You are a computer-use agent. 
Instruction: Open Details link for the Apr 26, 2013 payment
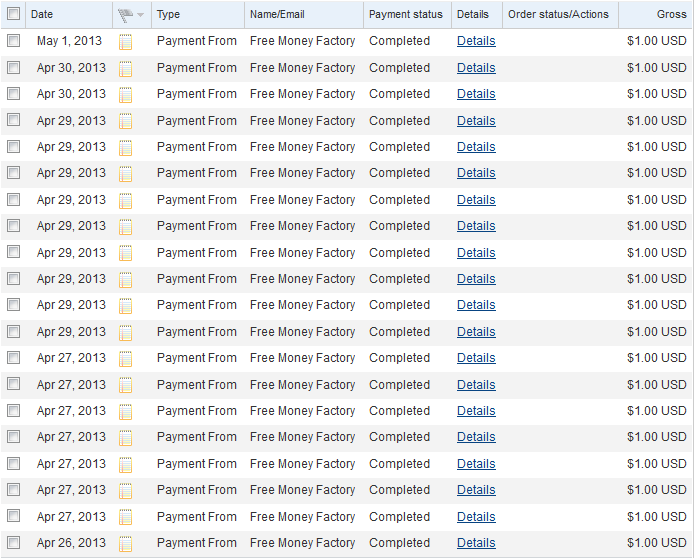[x=476, y=543]
